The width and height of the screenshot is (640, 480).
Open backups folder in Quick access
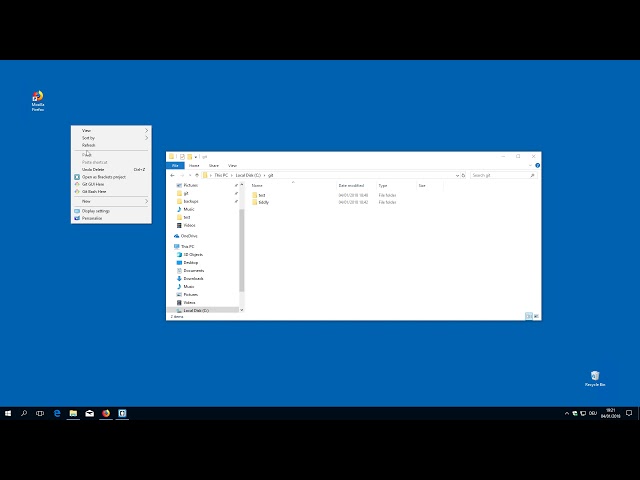(188, 201)
